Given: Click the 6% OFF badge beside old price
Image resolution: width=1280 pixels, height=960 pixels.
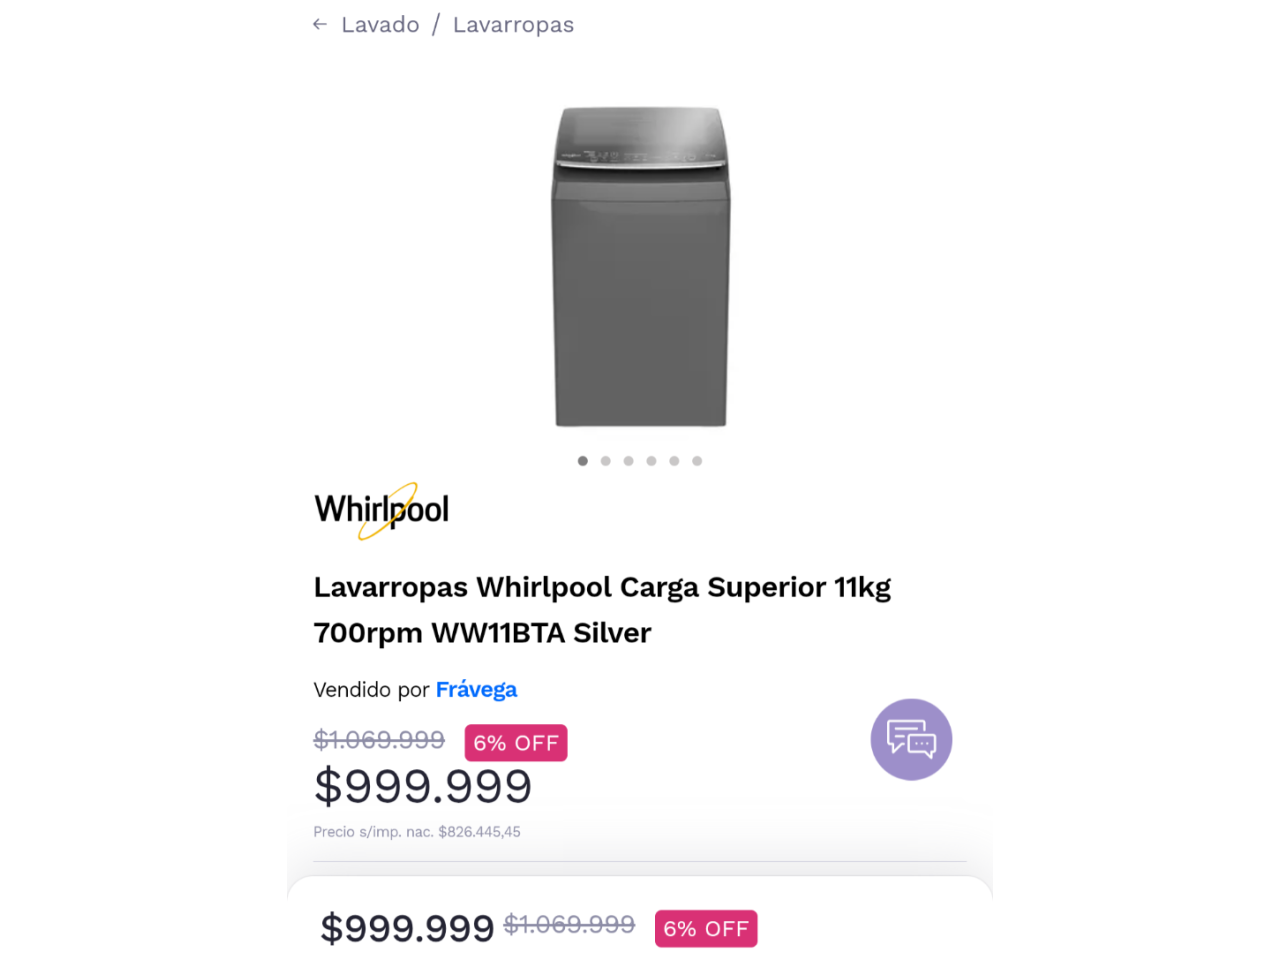Looking at the screenshot, I should click(516, 743).
